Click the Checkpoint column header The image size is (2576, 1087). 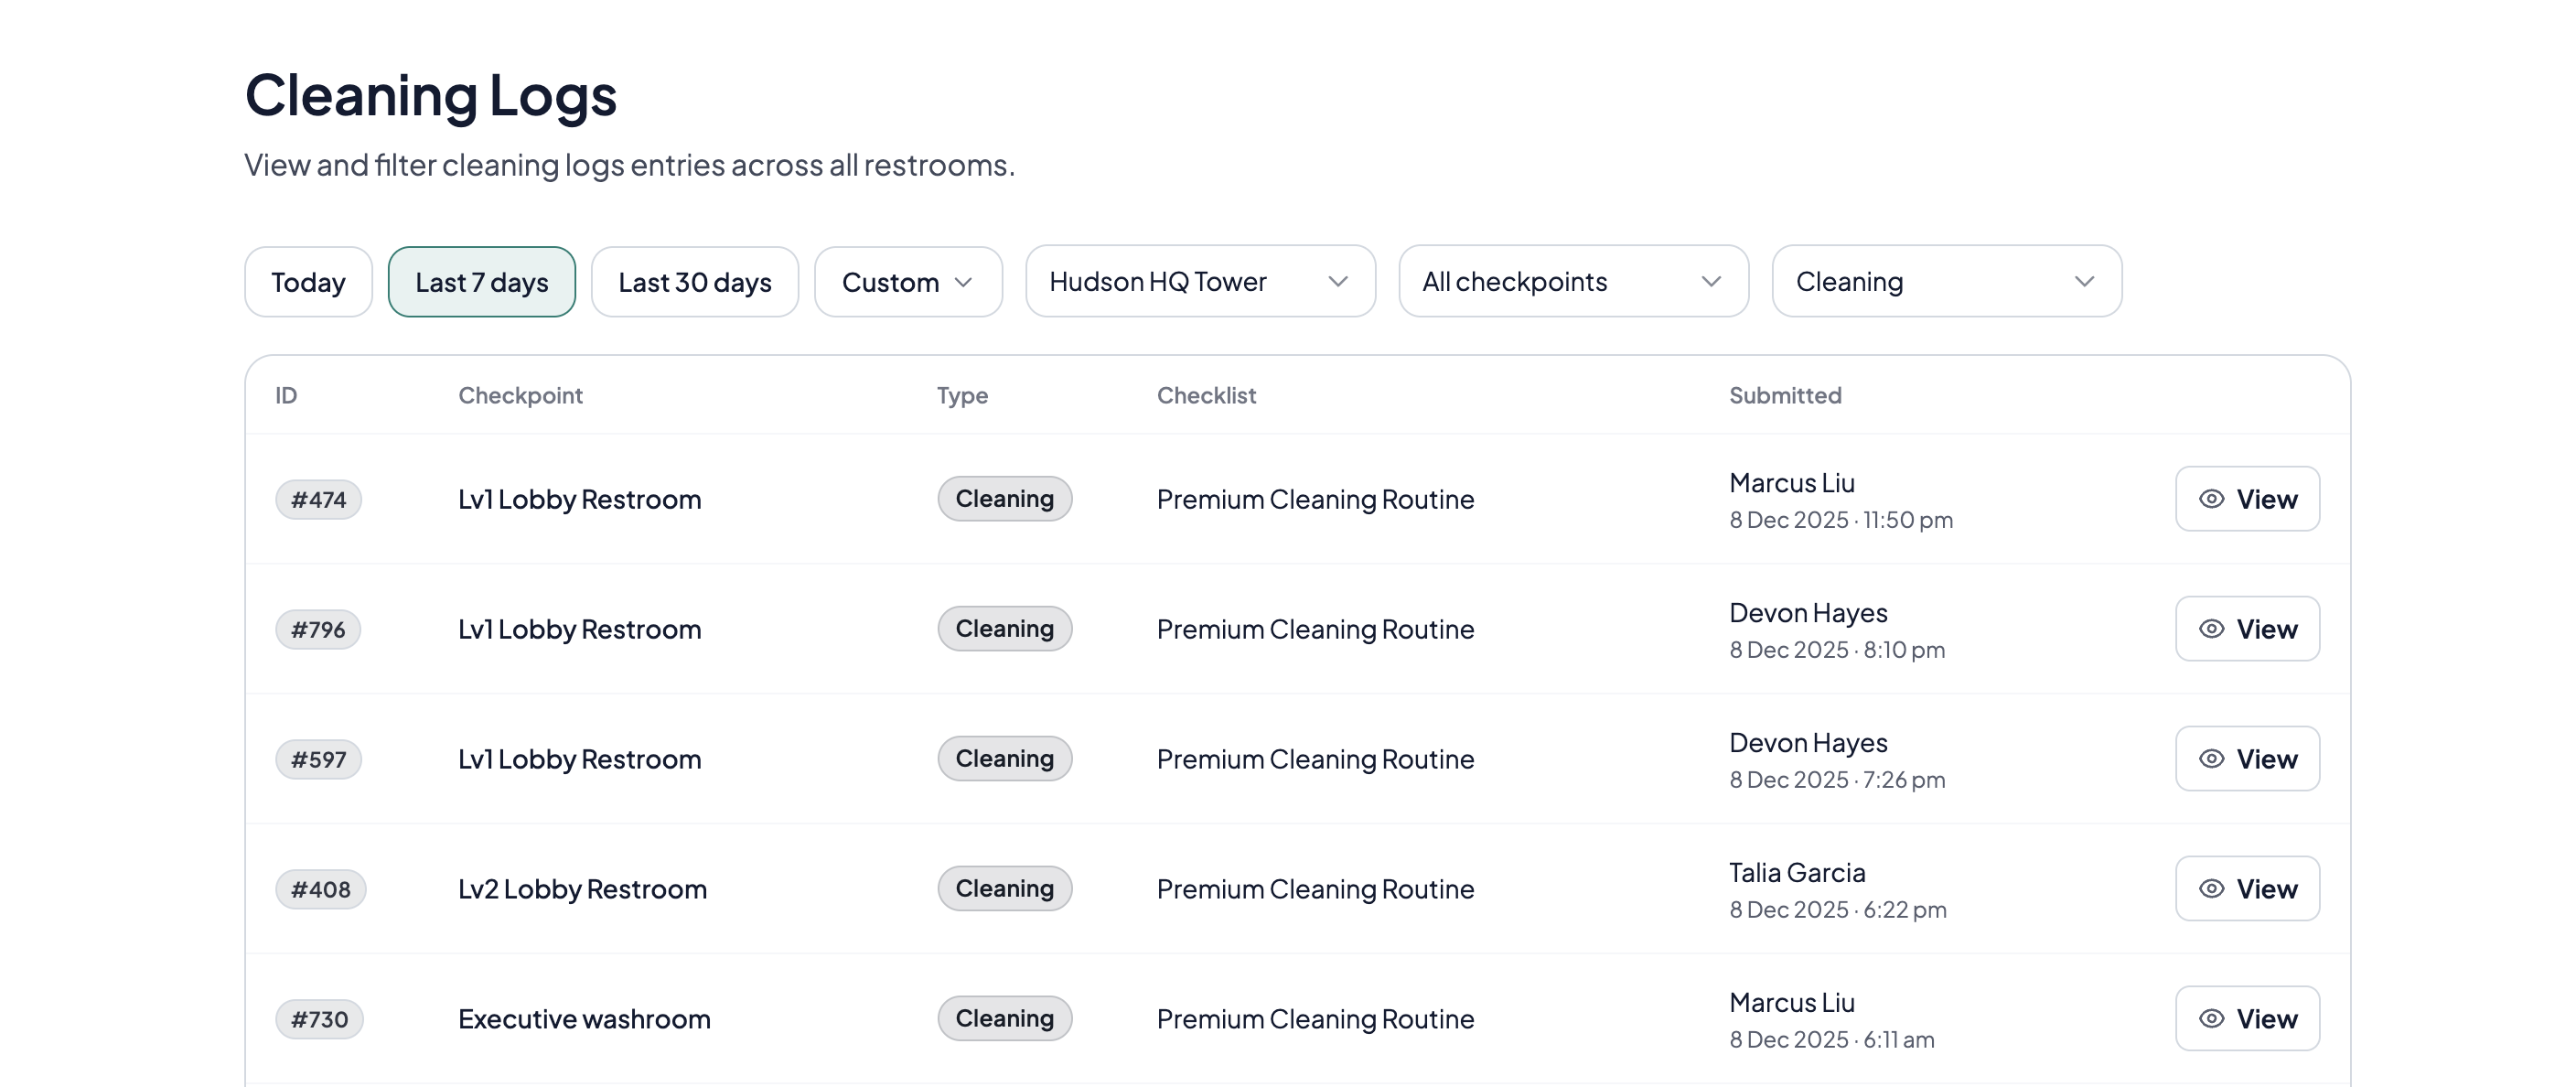pos(520,395)
